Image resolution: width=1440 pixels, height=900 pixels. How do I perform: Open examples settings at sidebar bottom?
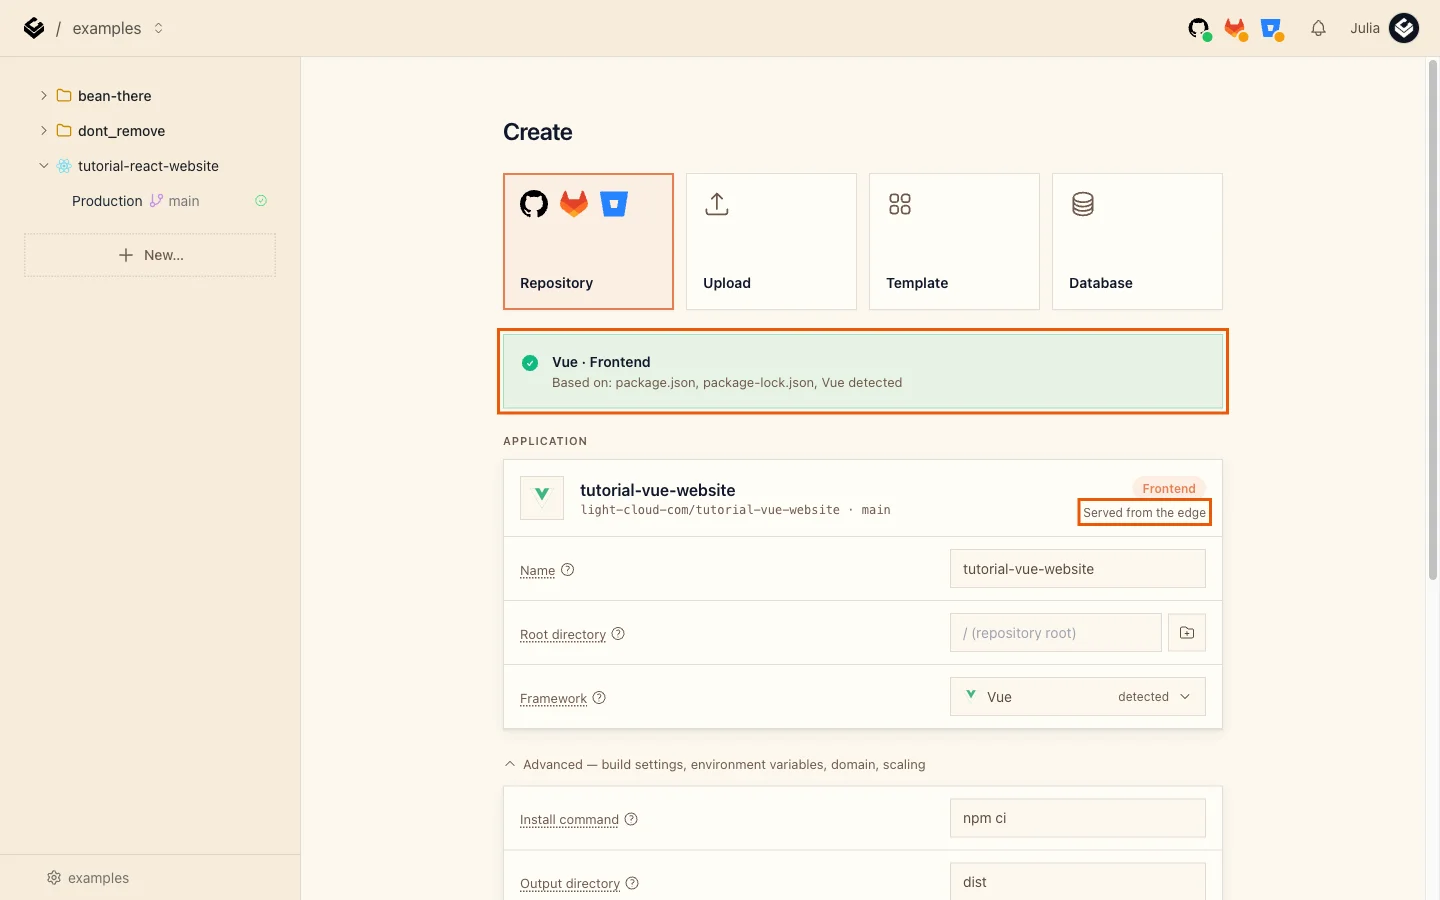88,878
